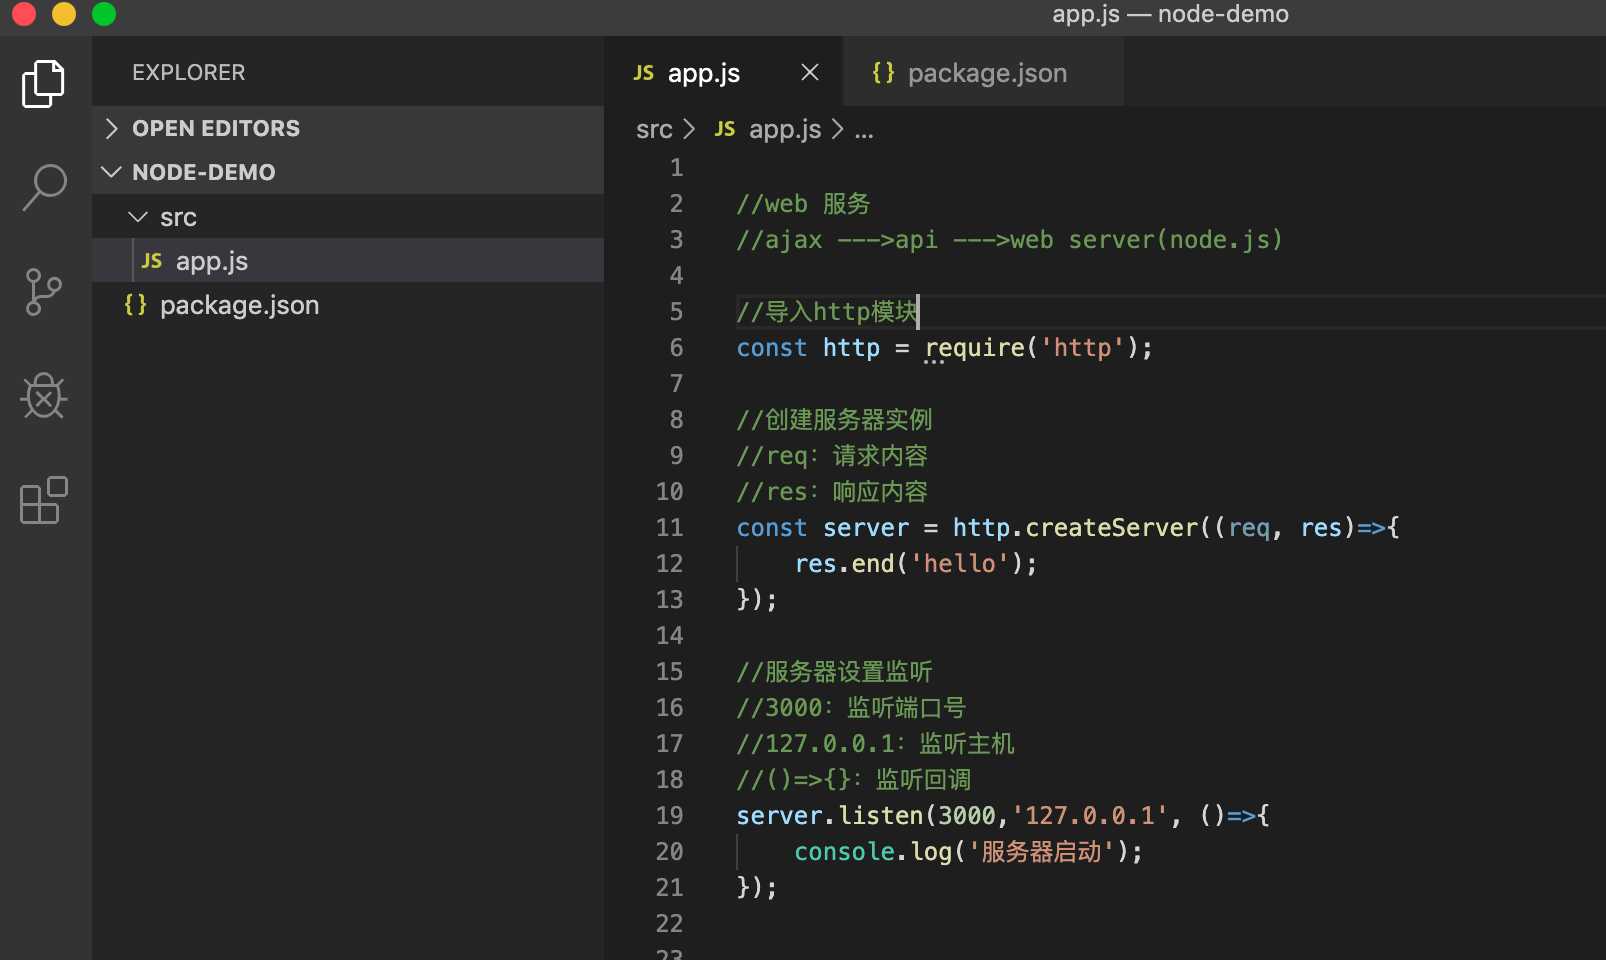
Task: Click the server variable on line 11
Action: 866,528
